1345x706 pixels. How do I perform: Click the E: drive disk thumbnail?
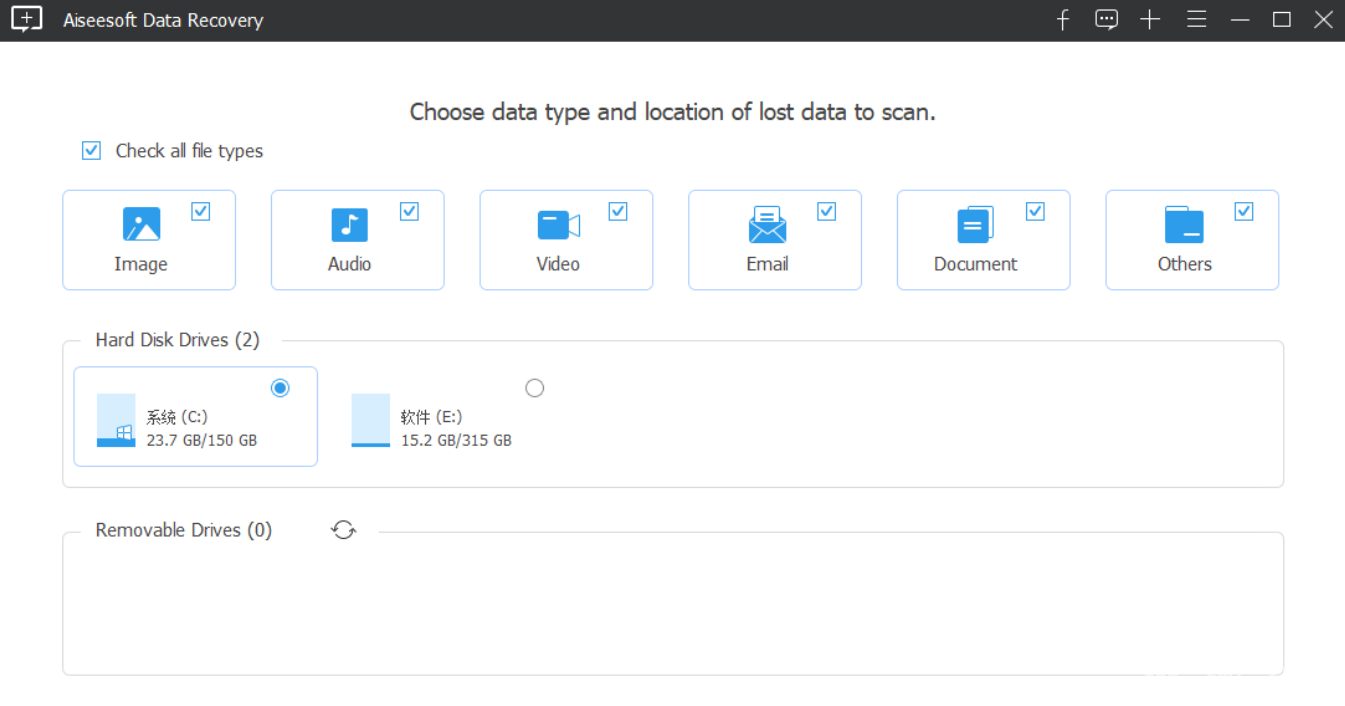(x=371, y=420)
